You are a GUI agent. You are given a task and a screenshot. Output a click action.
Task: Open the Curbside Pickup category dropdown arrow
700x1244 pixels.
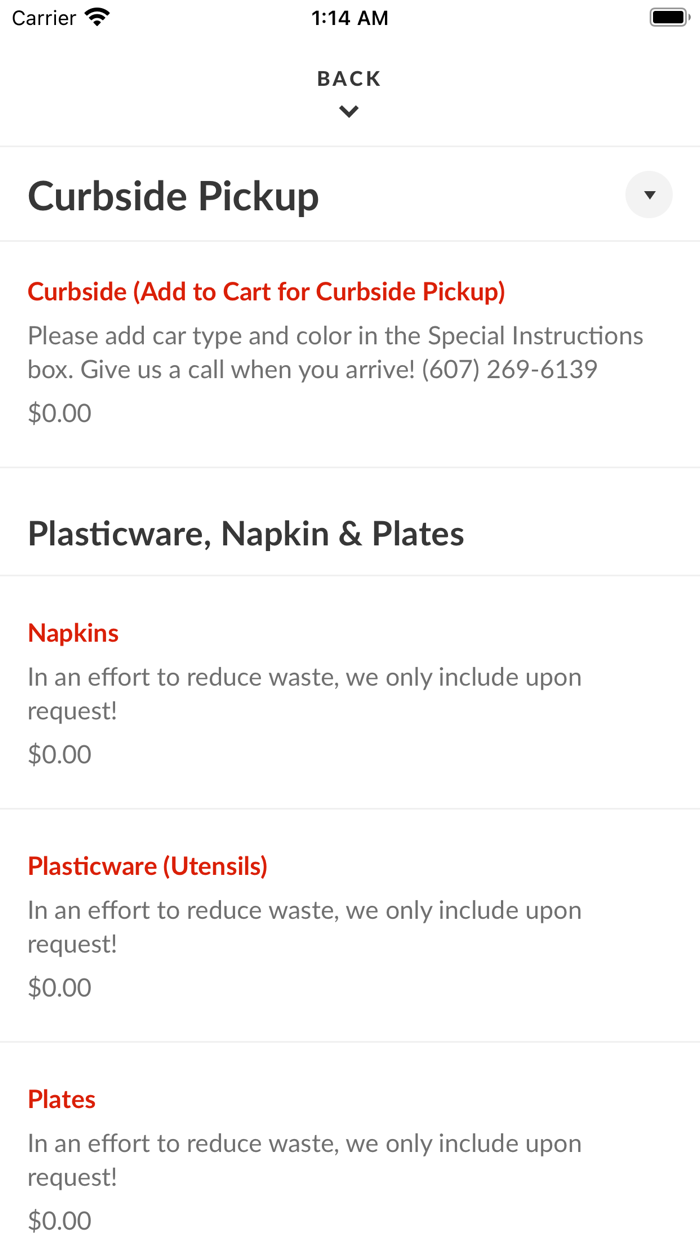pyautogui.click(x=649, y=195)
